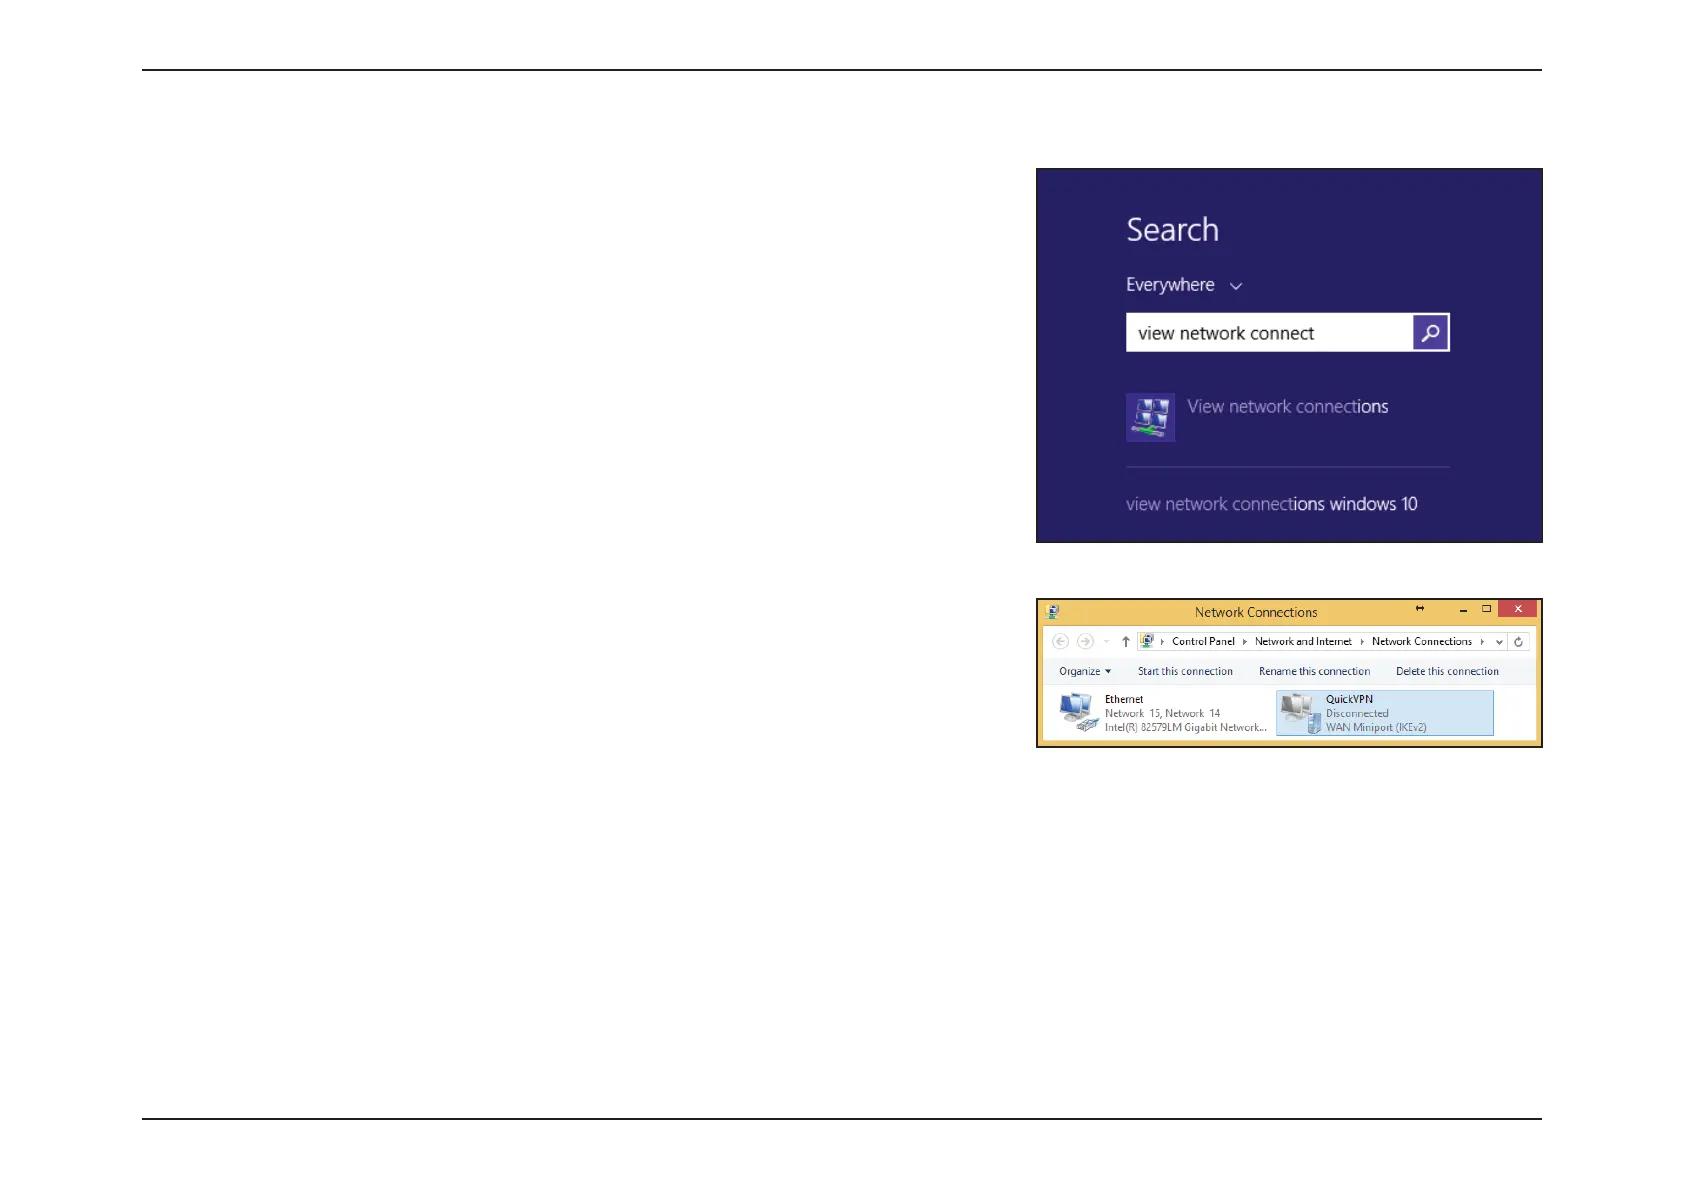Click the search text input field
Screen dimensions: 1684x1190
click(1269, 333)
